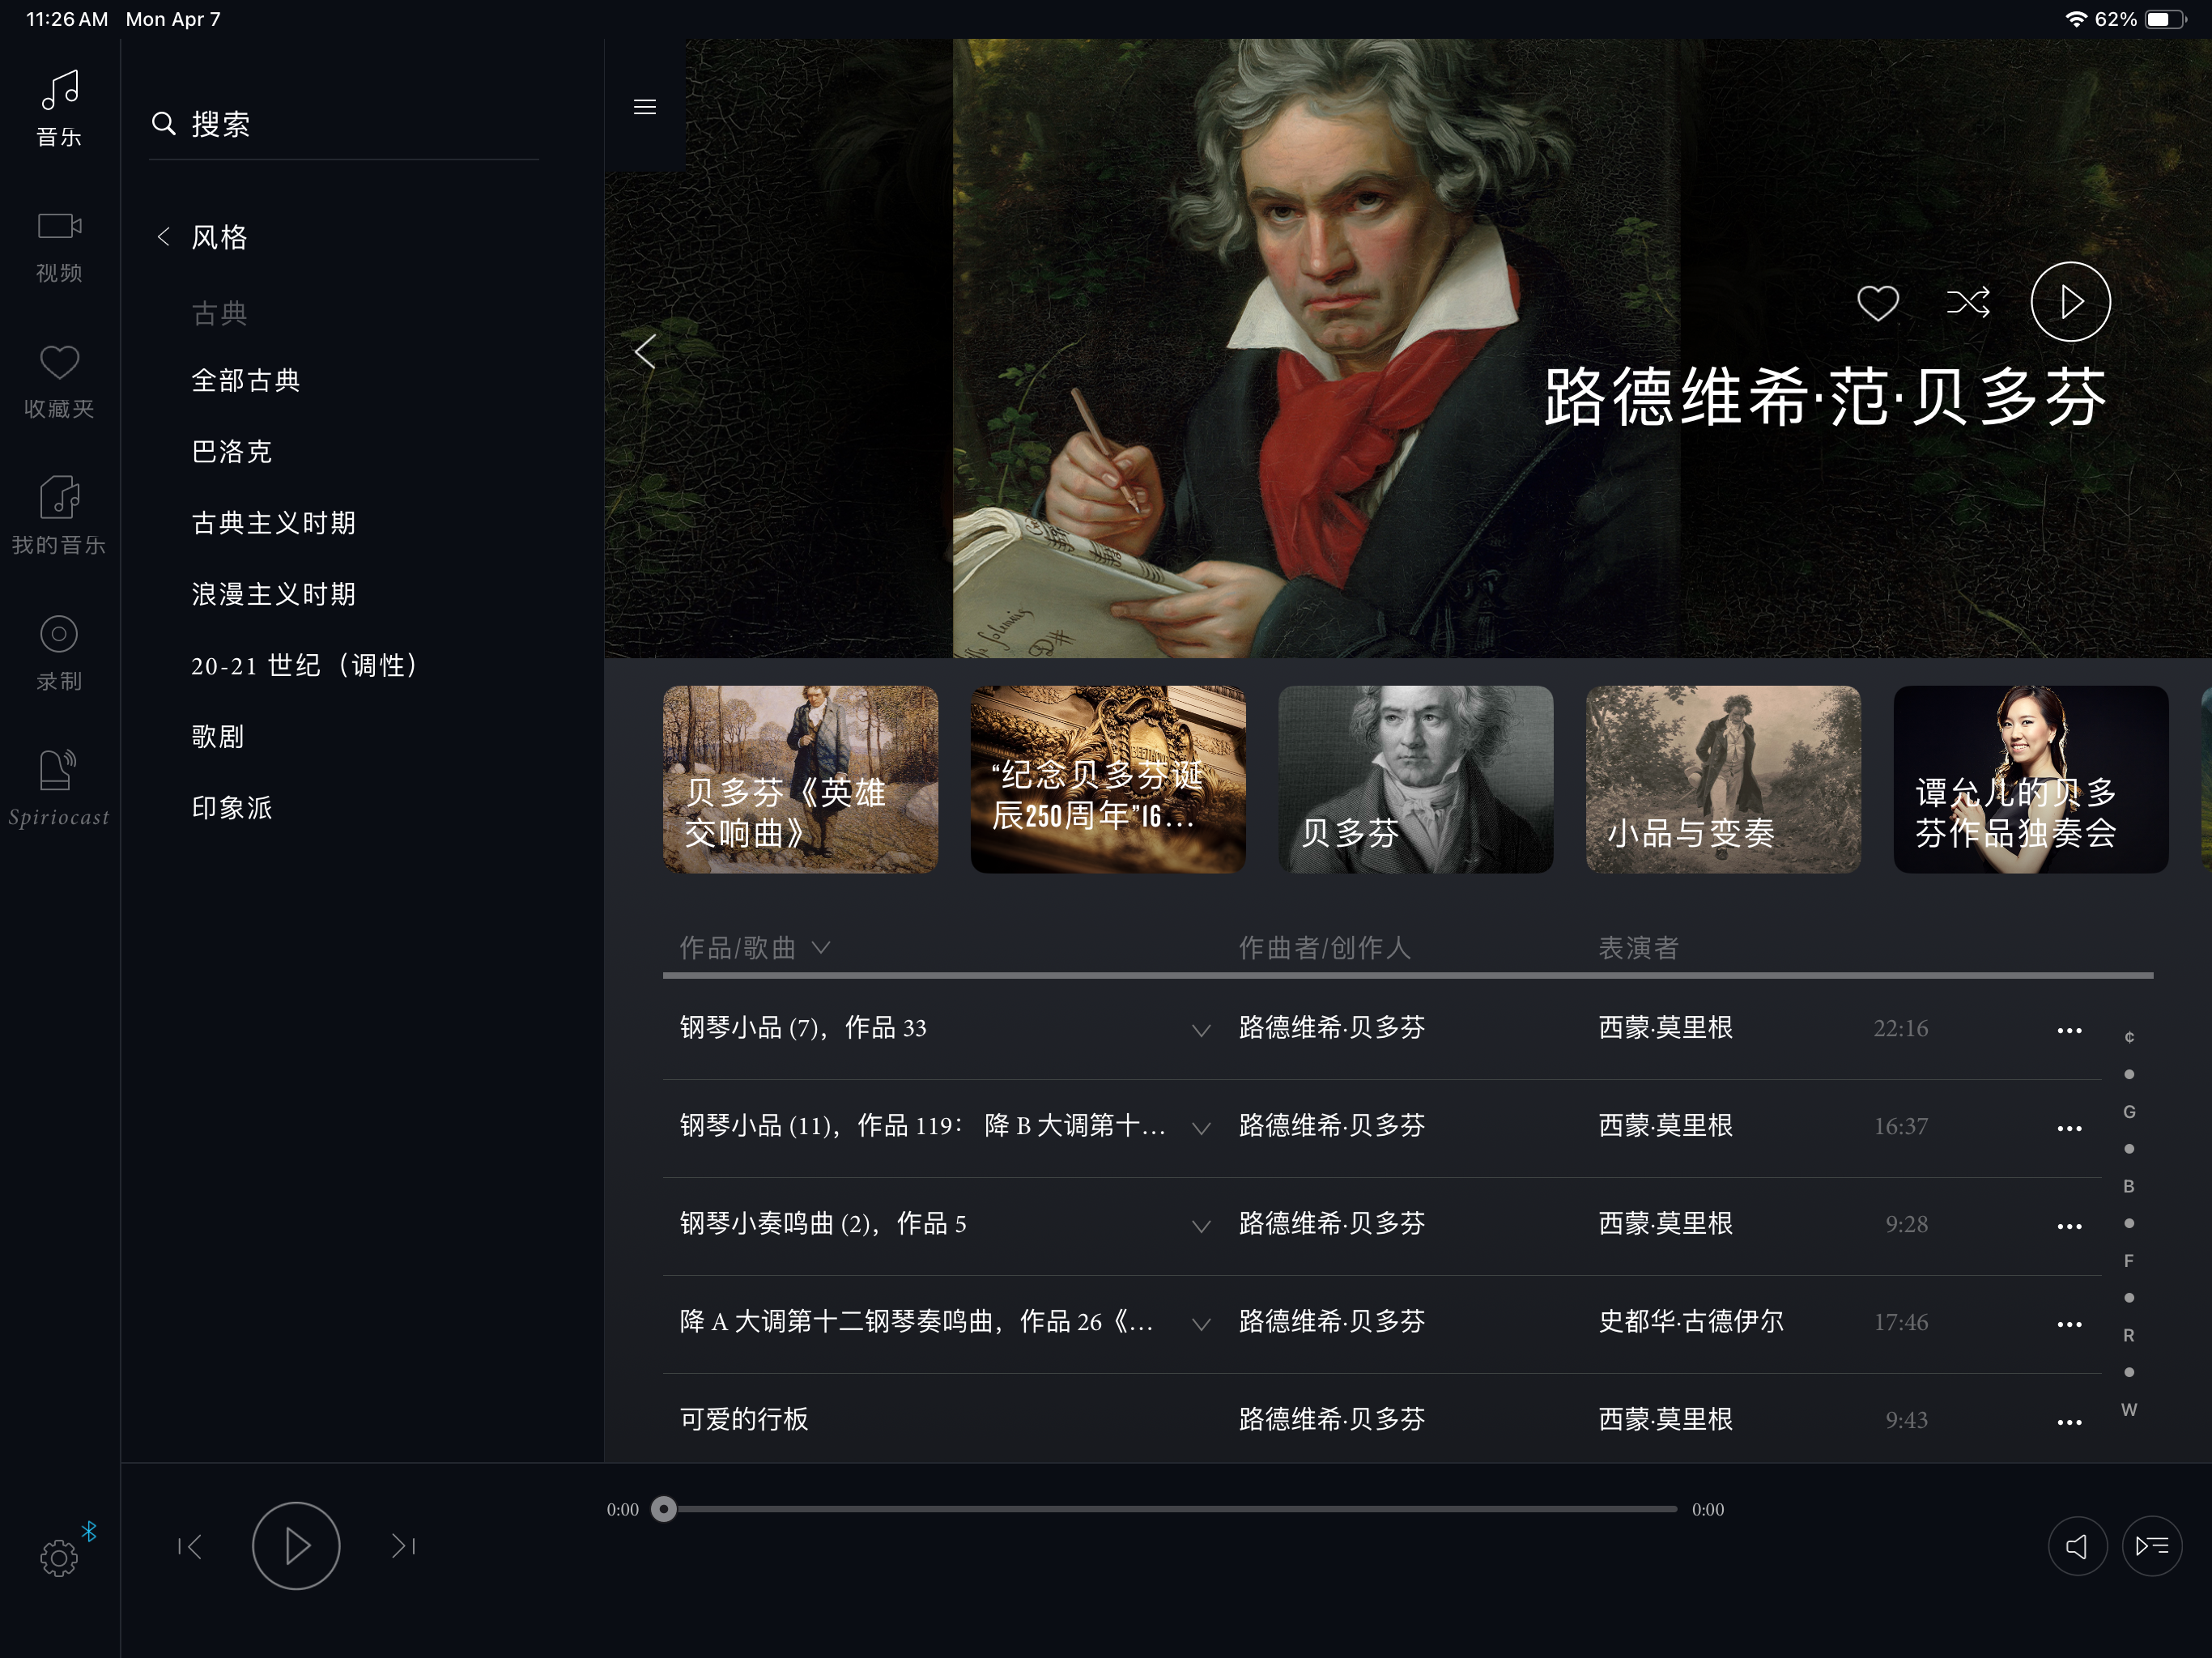Go back via 风格 header
This screenshot has height=1658, width=2212.
click(x=203, y=237)
